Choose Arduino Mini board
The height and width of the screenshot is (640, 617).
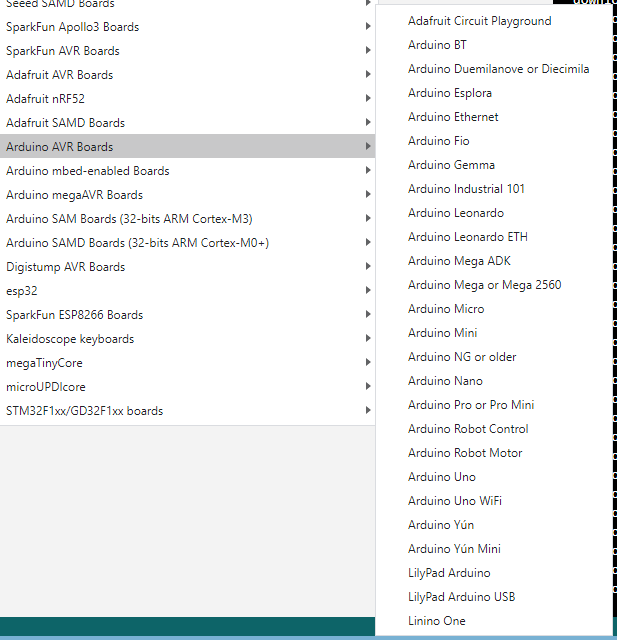click(494, 333)
